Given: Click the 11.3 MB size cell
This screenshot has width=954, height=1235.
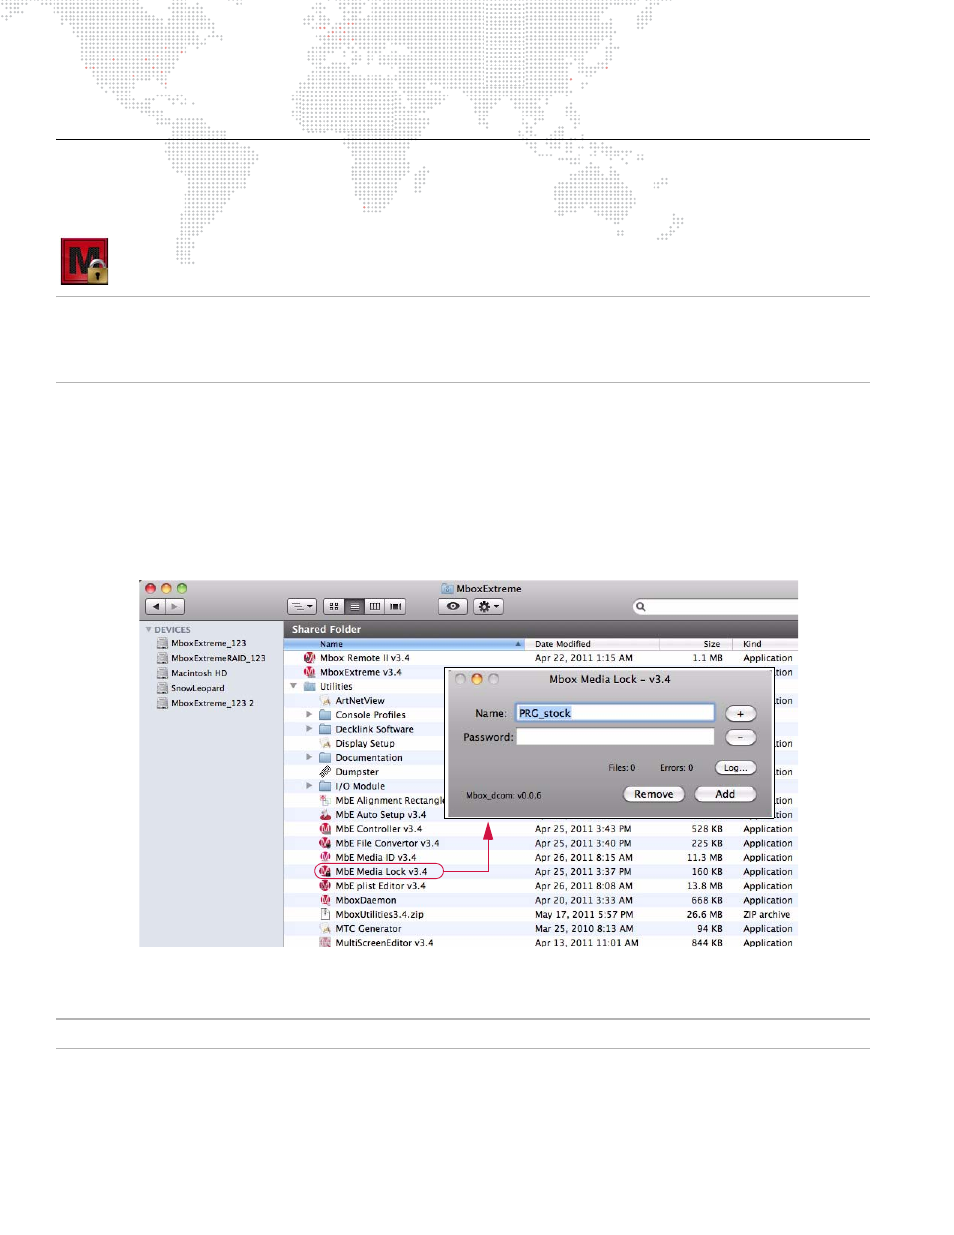Looking at the screenshot, I should click(x=704, y=857).
